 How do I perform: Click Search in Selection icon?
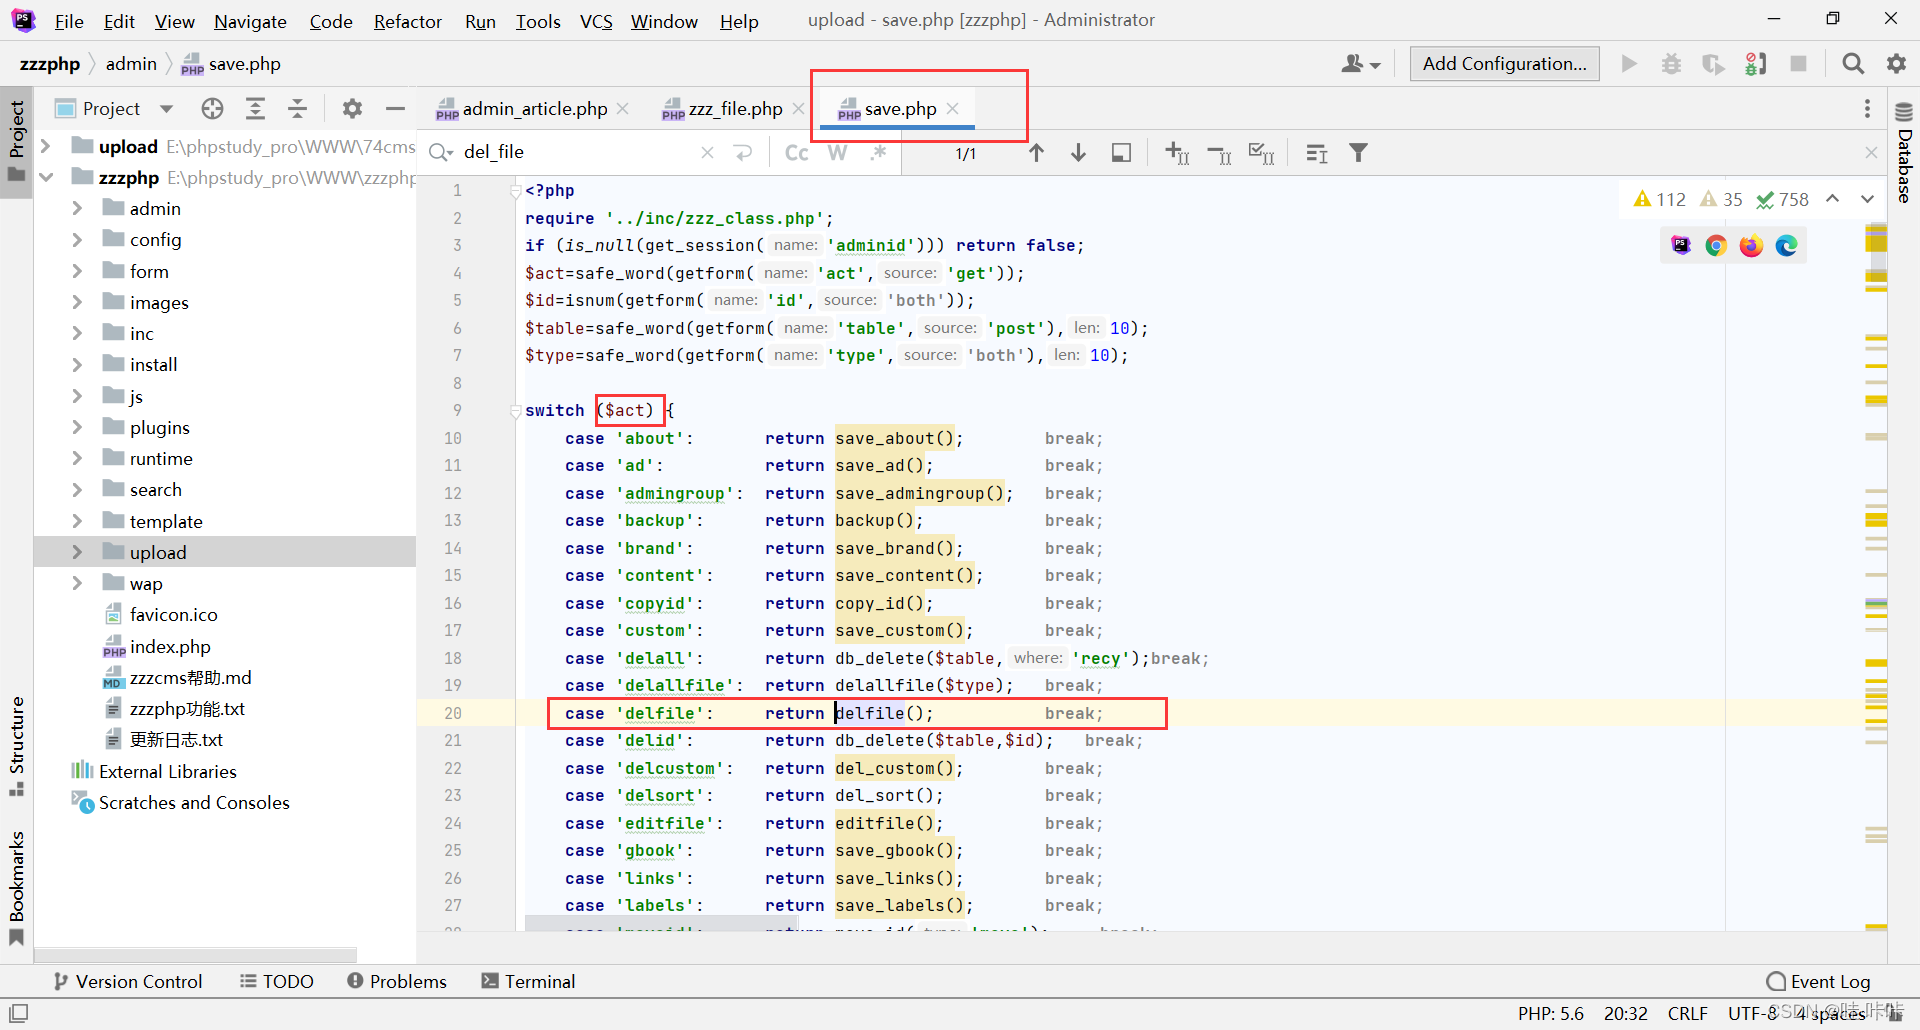pos(1121,153)
